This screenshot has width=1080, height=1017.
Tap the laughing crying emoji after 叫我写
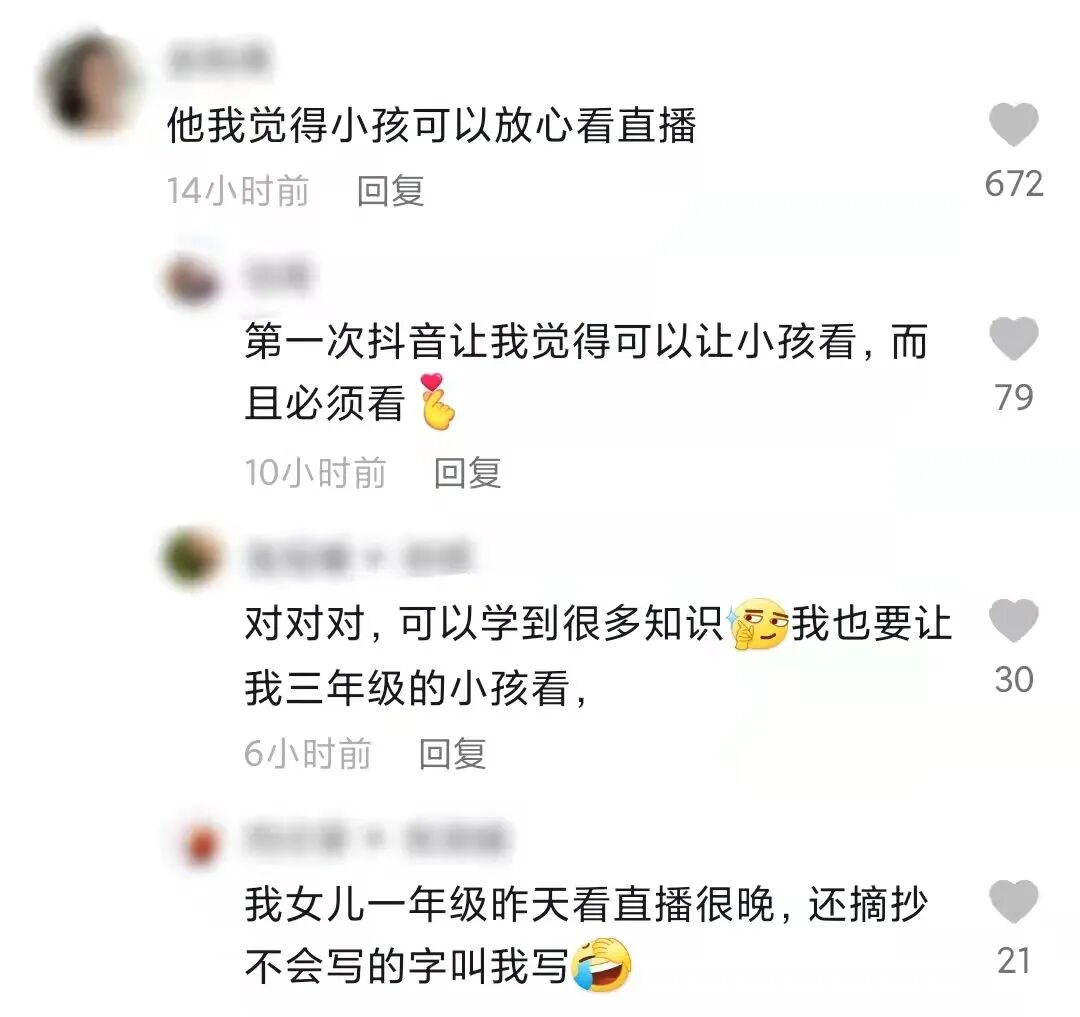(x=601, y=963)
